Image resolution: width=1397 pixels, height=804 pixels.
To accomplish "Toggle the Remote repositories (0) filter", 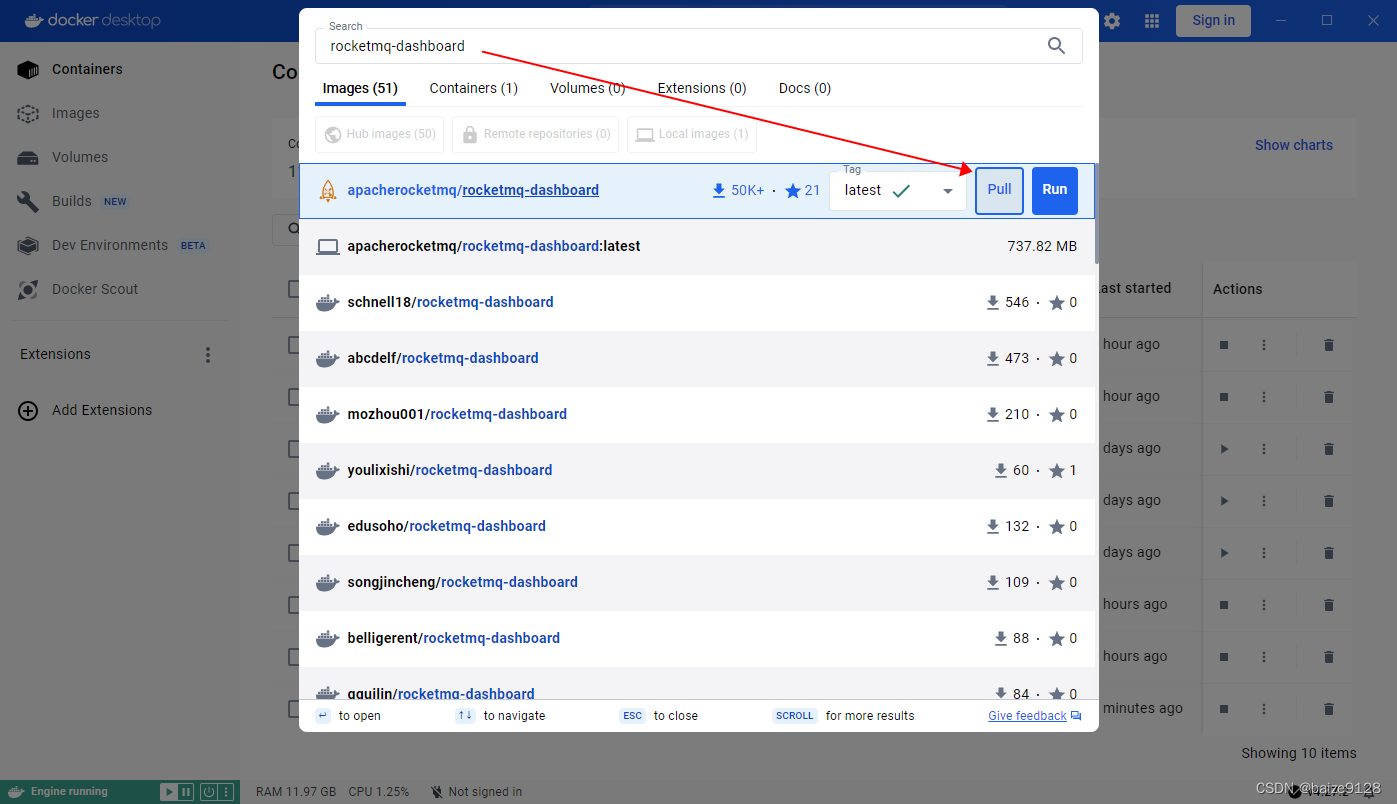I will click(535, 134).
